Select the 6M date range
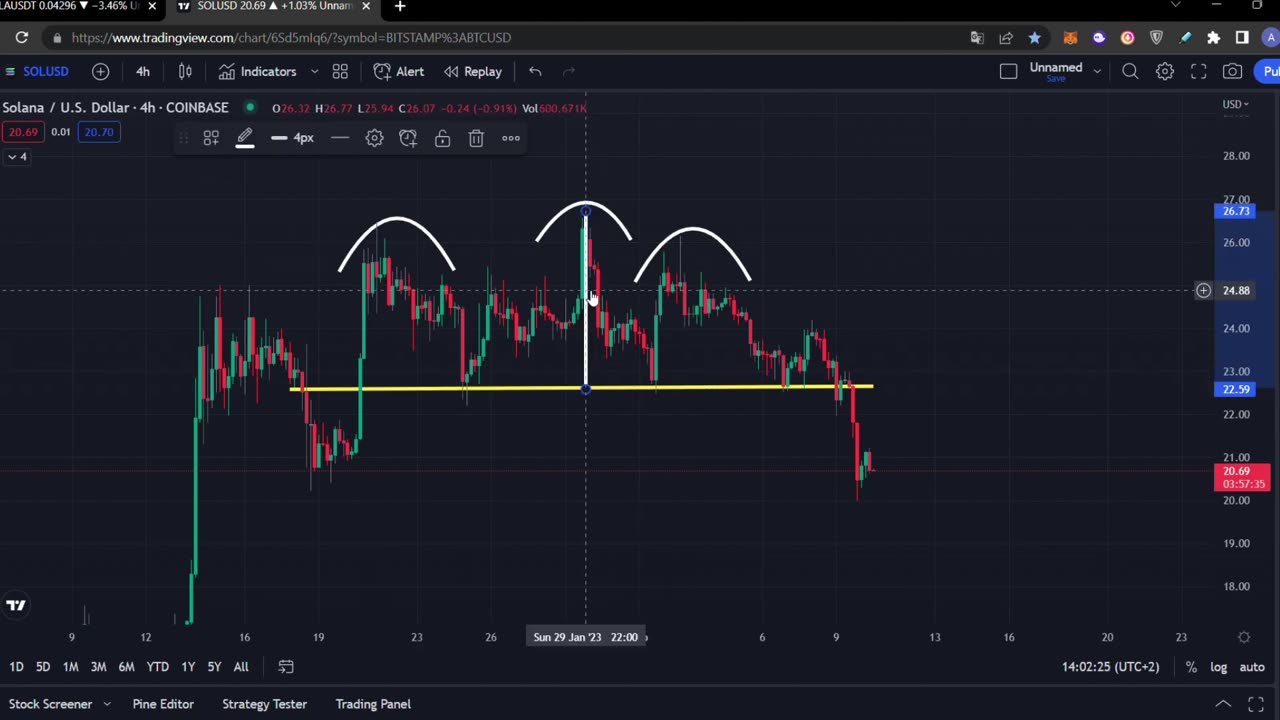Viewport: 1280px width, 720px height. [x=126, y=667]
